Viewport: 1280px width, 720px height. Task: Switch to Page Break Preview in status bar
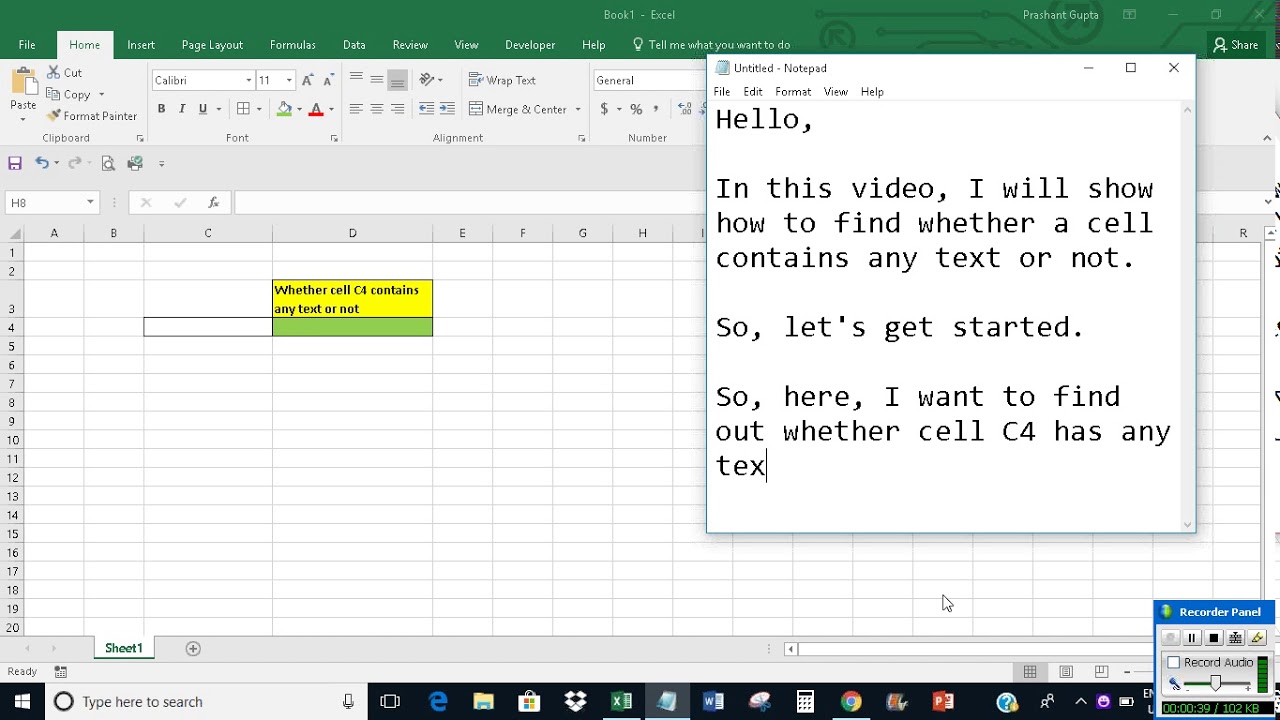pos(1101,672)
